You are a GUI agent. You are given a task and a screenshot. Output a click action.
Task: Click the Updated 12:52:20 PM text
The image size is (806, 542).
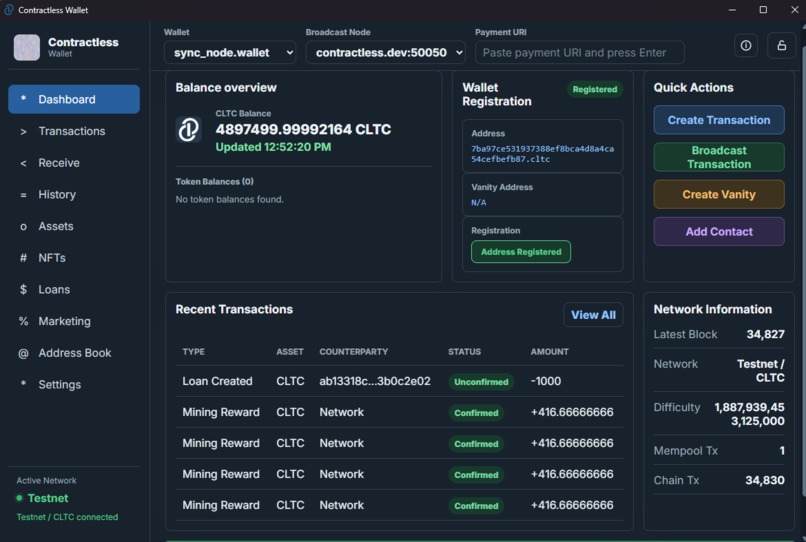click(x=273, y=147)
